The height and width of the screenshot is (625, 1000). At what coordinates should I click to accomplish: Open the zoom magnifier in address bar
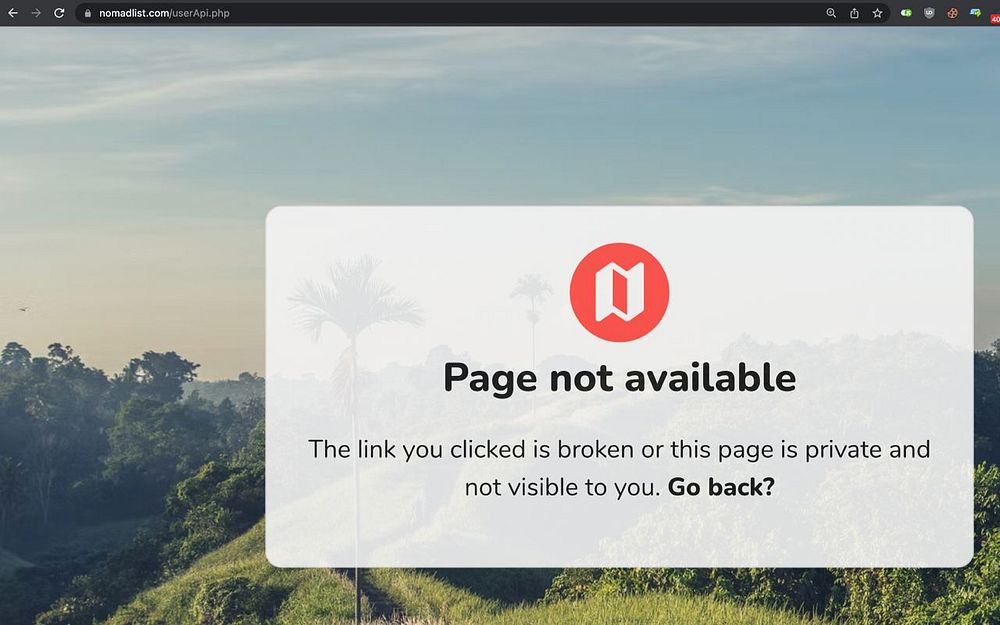[x=830, y=13]
